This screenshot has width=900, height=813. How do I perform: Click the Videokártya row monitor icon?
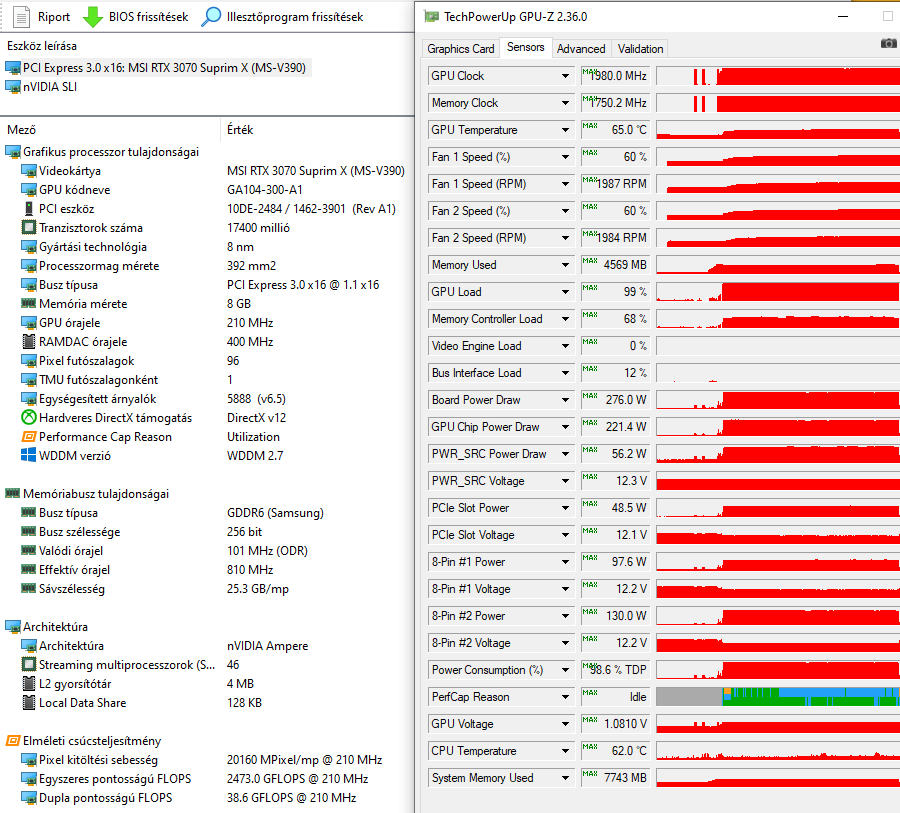pos(28,171)
